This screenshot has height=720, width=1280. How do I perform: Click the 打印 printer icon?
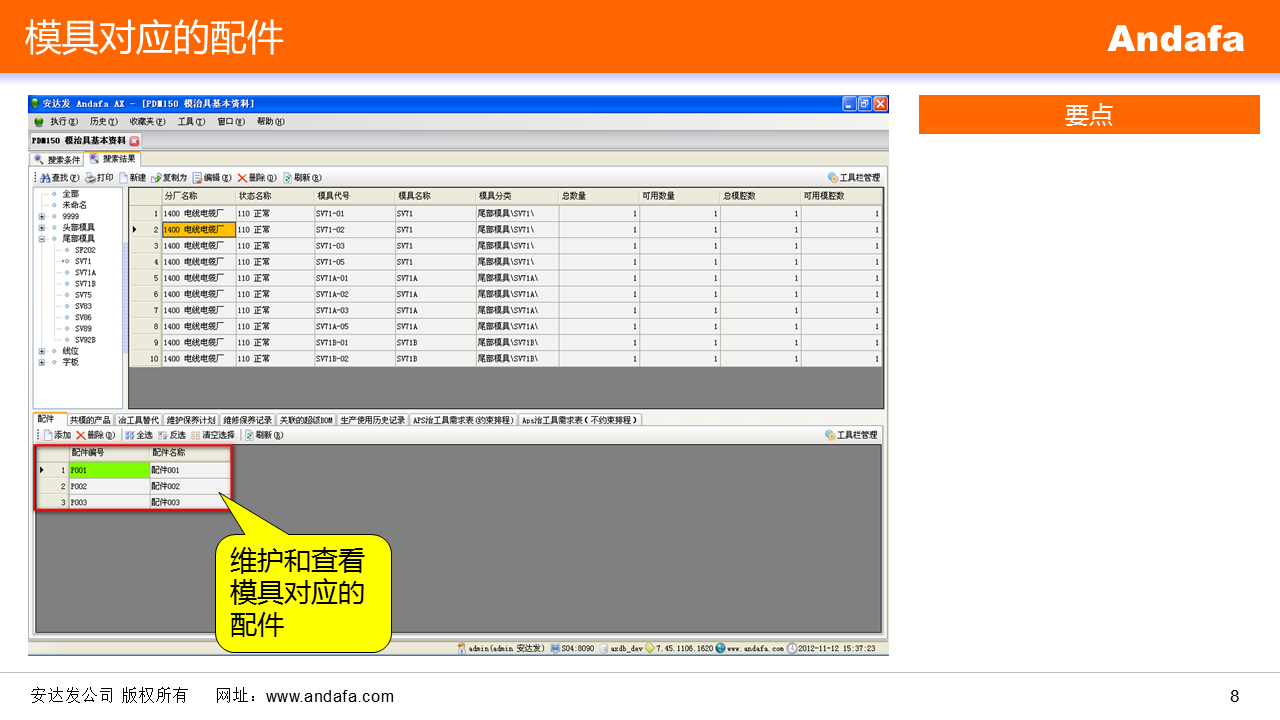[90, 178]
